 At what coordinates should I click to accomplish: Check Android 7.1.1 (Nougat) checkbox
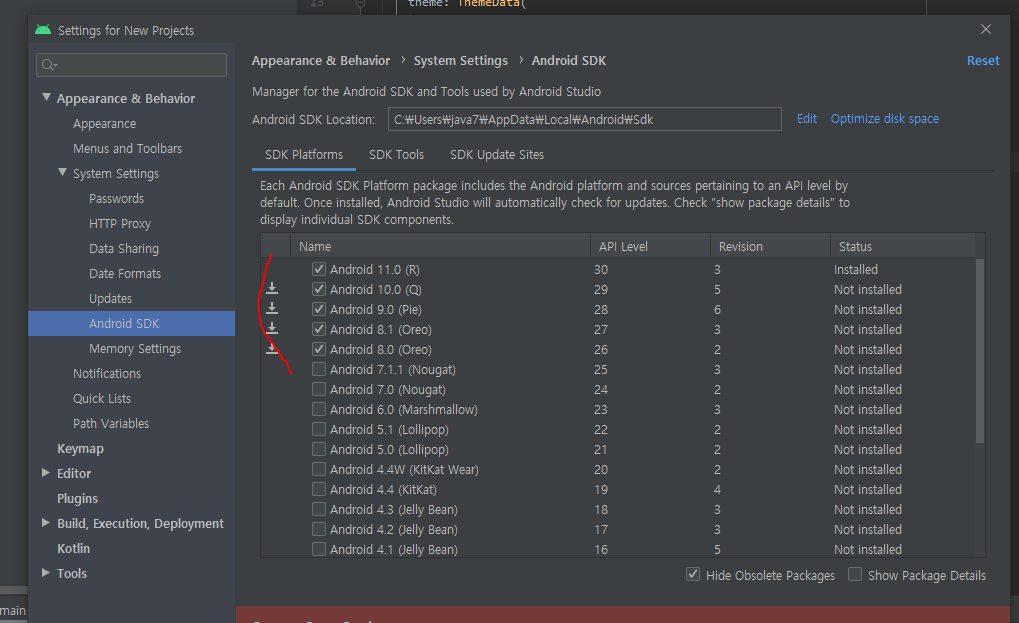318,370
